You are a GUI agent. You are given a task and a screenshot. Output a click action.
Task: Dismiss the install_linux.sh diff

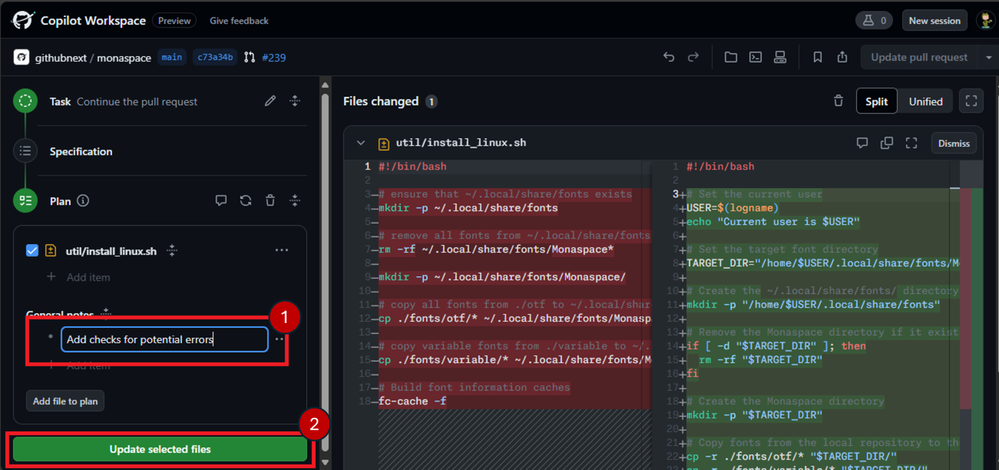tap(953, 143)
